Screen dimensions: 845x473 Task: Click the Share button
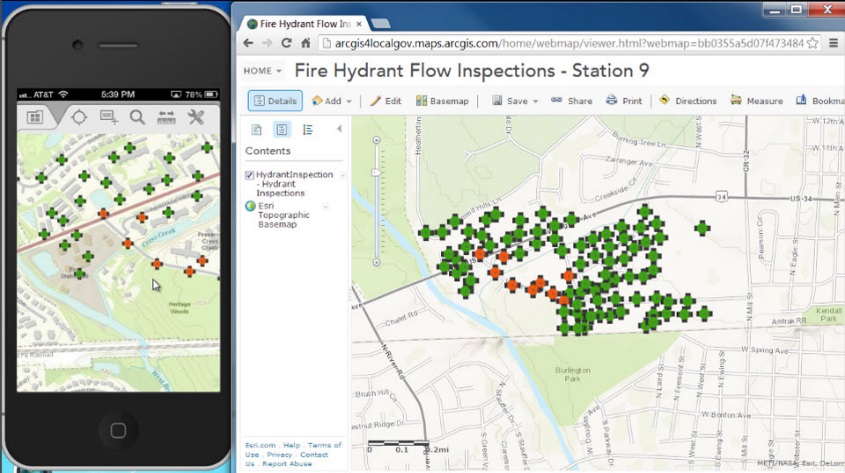click(x=572, y=101)
